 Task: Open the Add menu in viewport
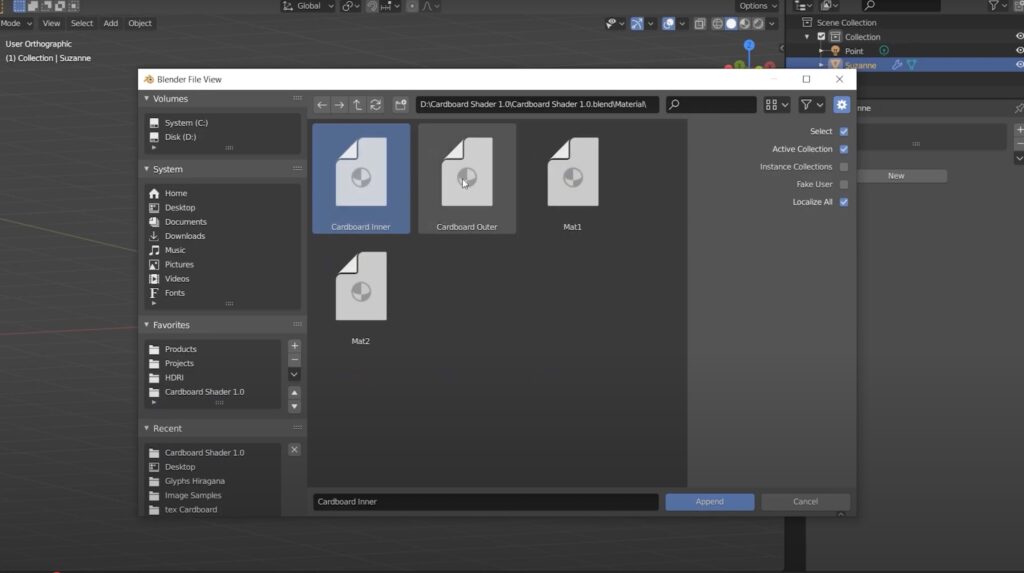(111, 23)
